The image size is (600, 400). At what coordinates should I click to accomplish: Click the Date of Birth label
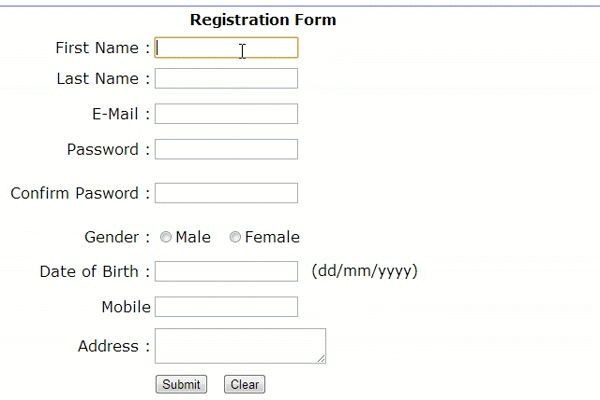pos(95,271)
